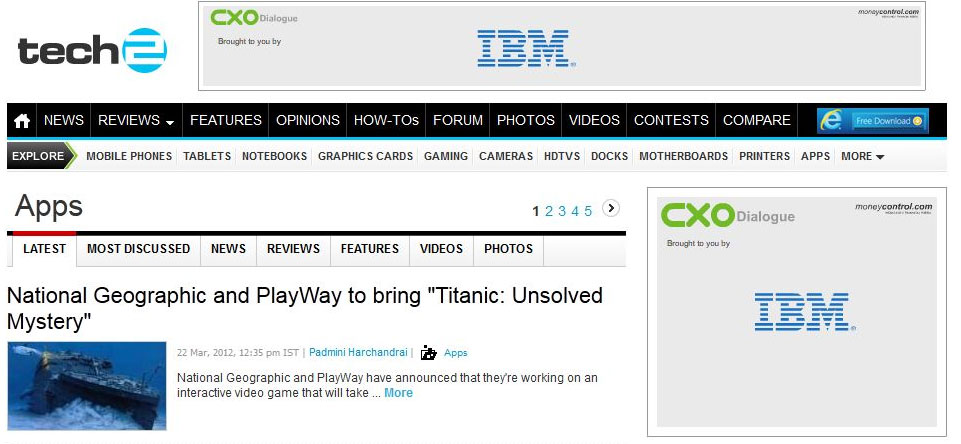
Task: Open FORUM in main navigation
Action: [458, 120]
